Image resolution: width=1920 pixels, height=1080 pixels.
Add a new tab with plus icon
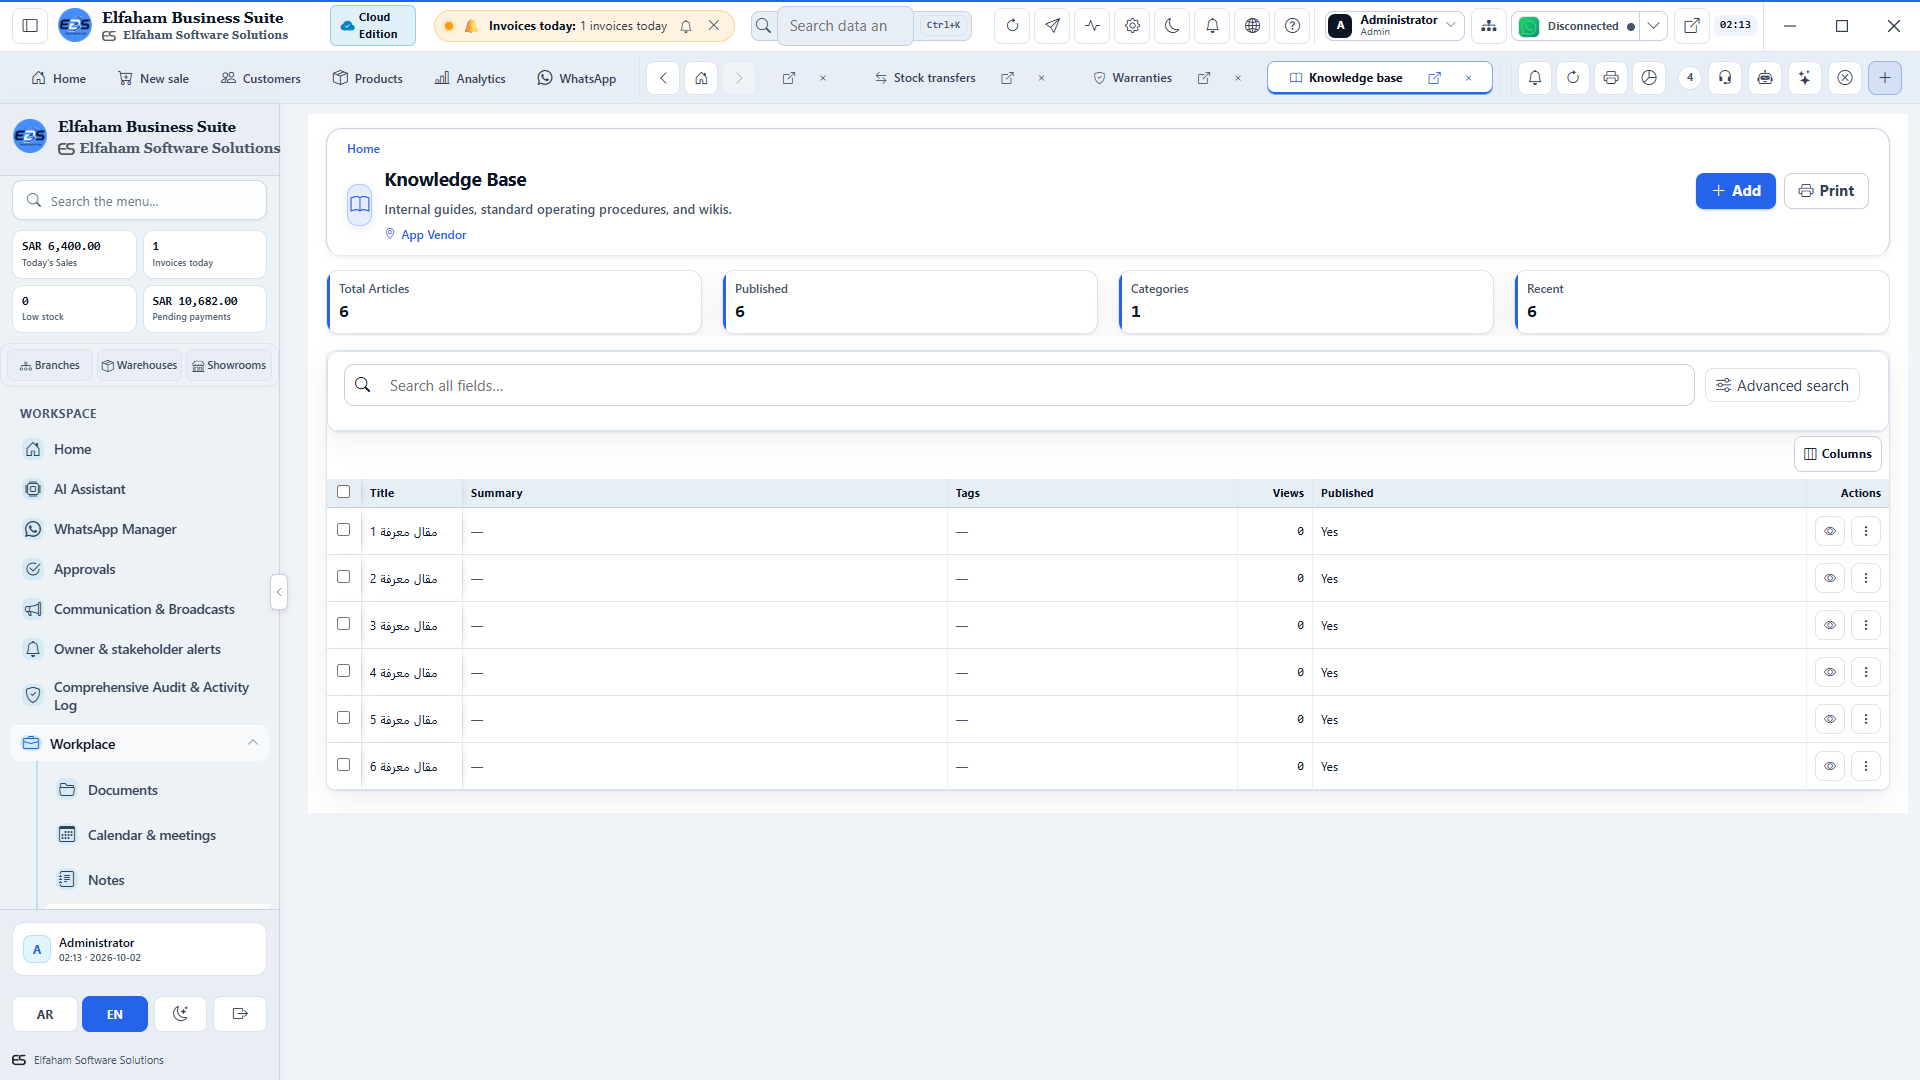[x=1885, y=77]
